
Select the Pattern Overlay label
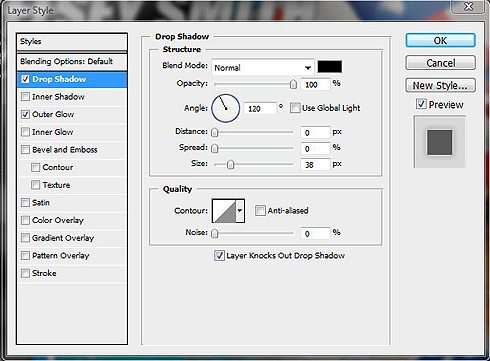coord(61,256)
